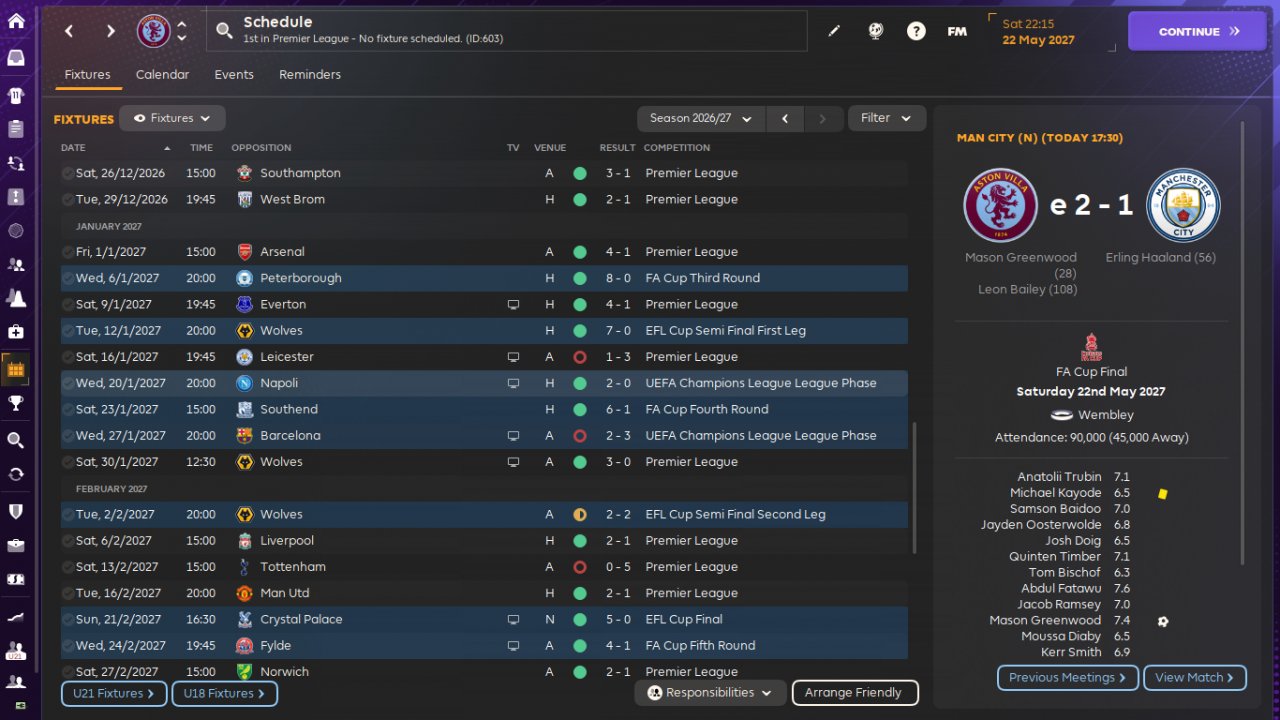Switch to the Fixtures tab
The width and height of the screenshot is (1280, 720).
coord(87,75)
